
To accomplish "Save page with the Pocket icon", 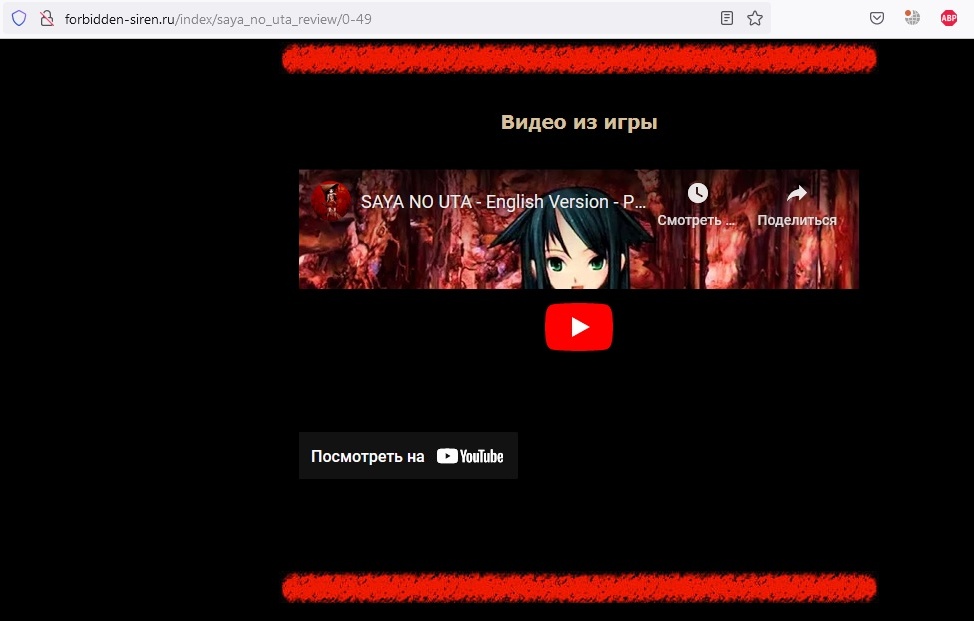I will point(876,18).
